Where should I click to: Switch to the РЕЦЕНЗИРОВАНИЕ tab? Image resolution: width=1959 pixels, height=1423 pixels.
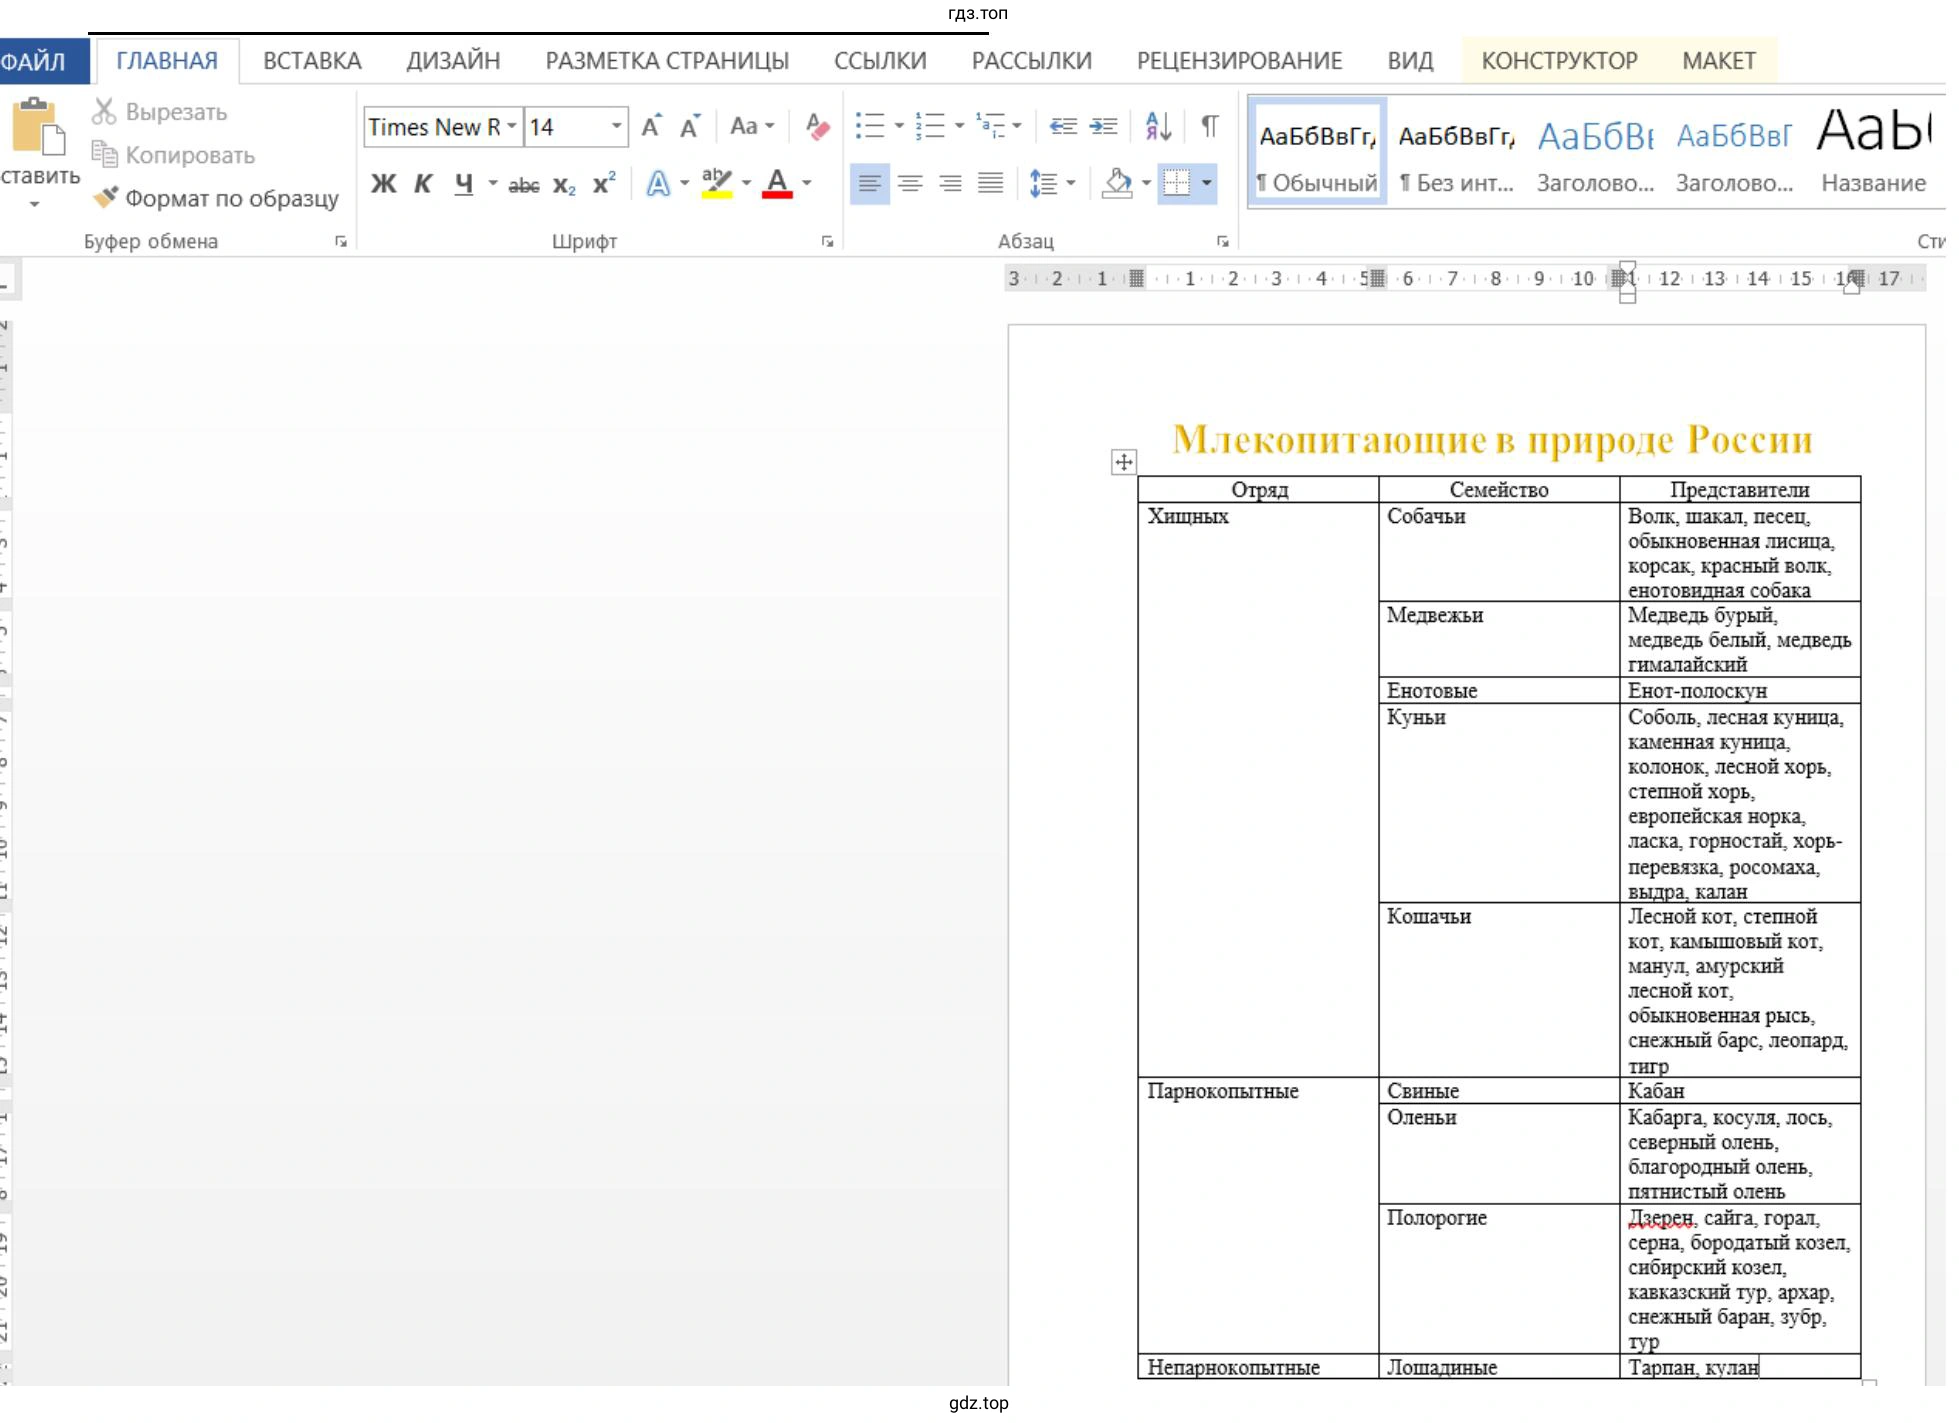click(x=1239, y=61)
